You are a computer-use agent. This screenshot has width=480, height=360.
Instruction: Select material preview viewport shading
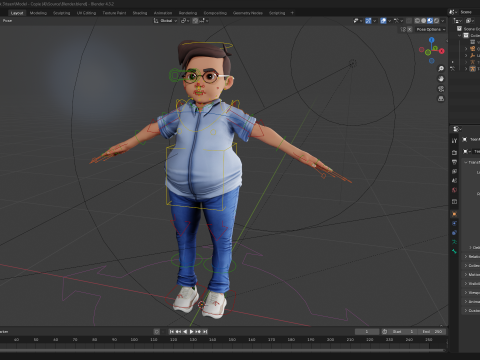pos(430,21)
